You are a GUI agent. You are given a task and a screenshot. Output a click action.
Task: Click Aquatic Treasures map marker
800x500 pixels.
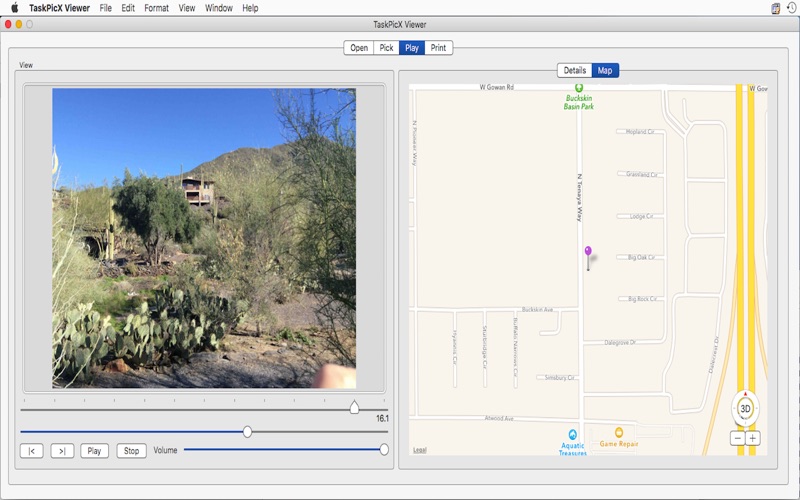click(x=572, y=434)
